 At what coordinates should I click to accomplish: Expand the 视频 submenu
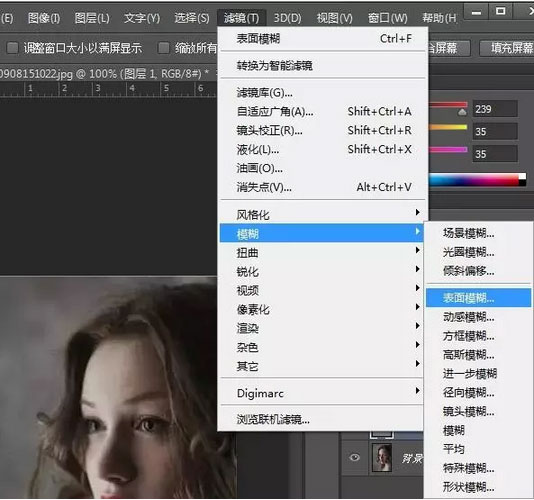pos(321,290)
